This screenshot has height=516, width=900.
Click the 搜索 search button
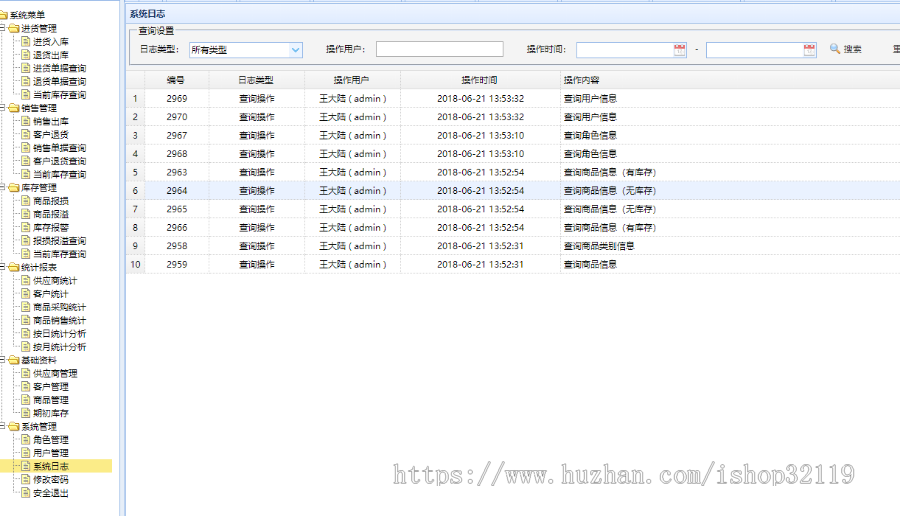(846, 49)
